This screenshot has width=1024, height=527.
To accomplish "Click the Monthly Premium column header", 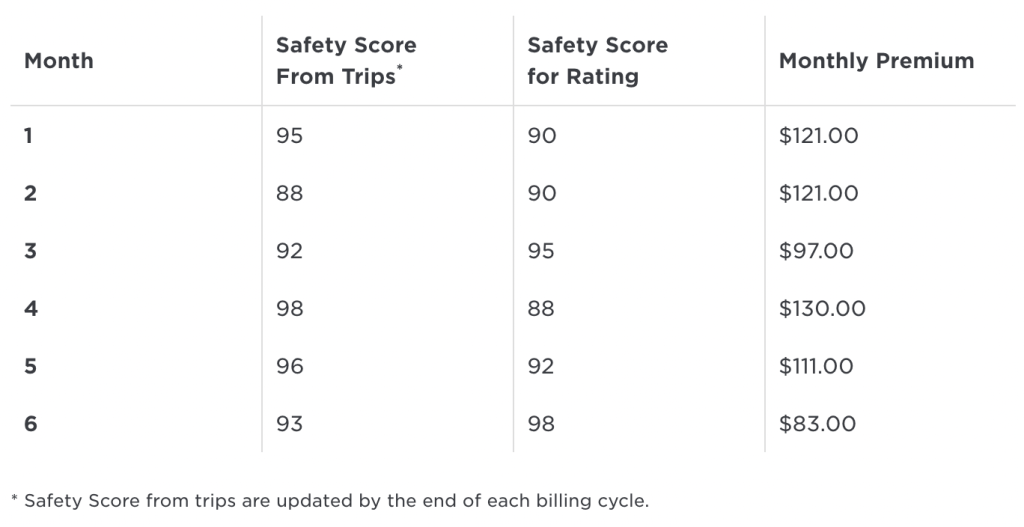I will (876, 61).
